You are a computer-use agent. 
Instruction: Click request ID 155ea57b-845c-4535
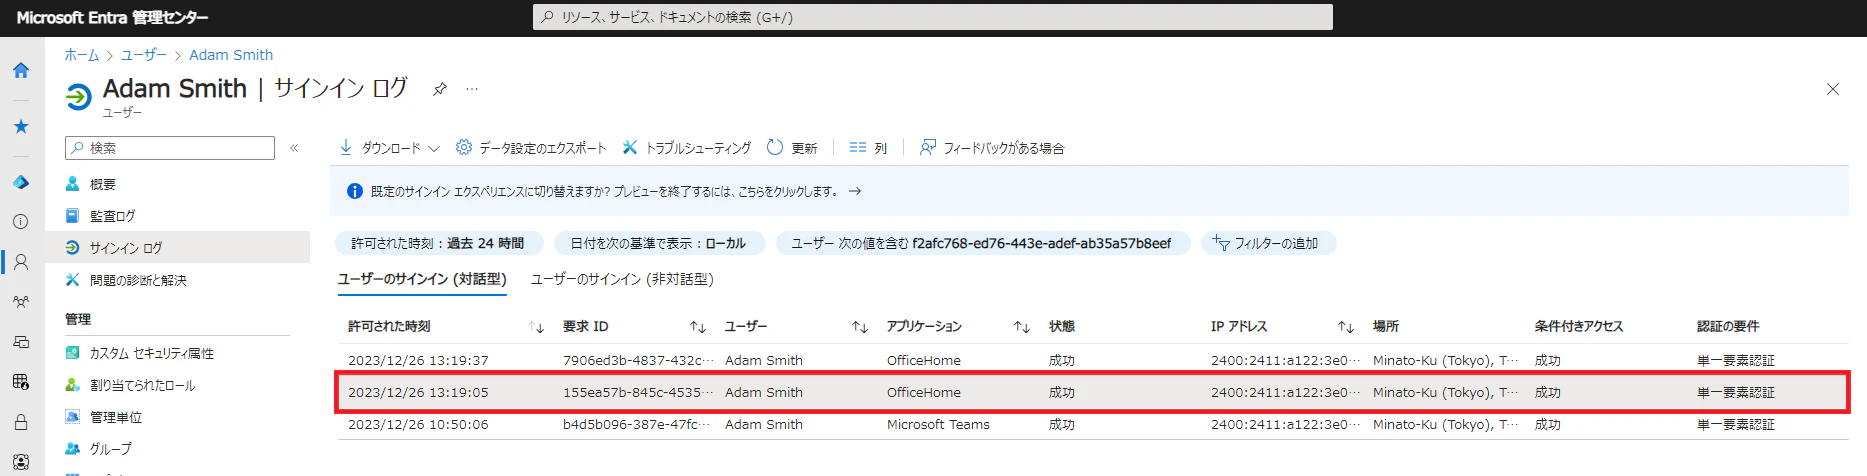(x=638, y=392)
